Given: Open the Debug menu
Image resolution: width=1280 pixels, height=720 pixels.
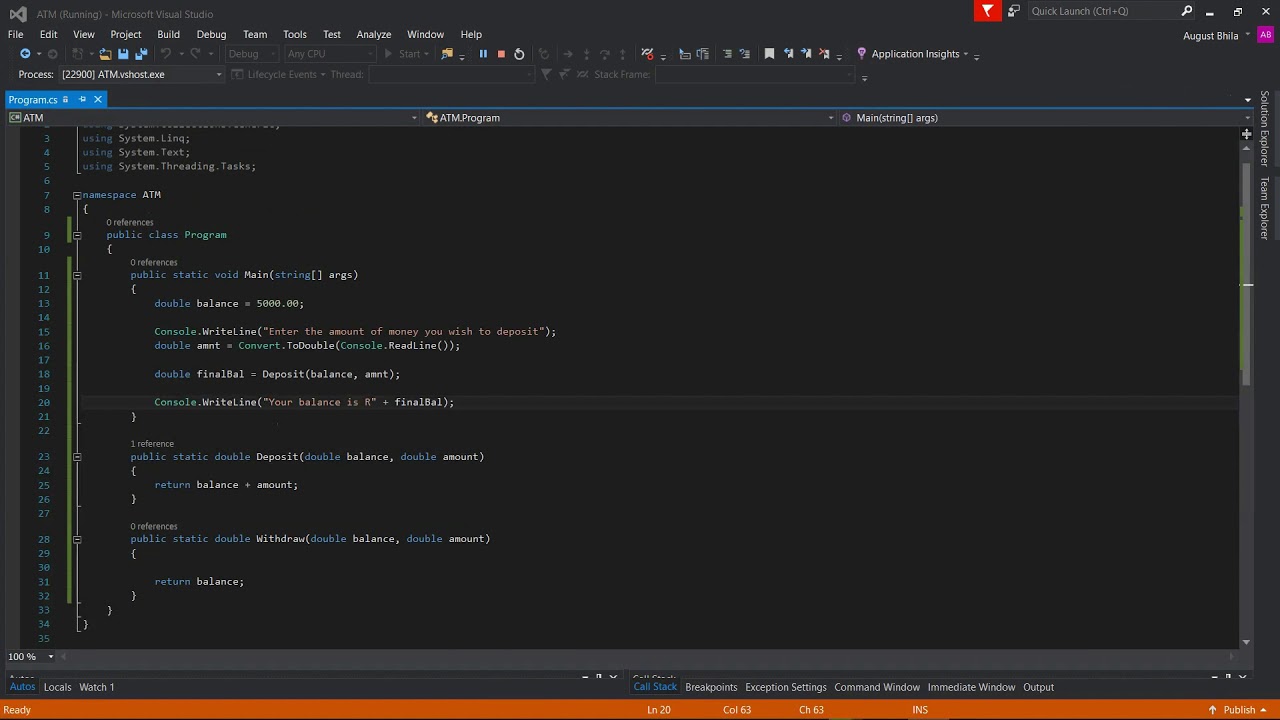Looking at the screenshot, I should [211, 34].
